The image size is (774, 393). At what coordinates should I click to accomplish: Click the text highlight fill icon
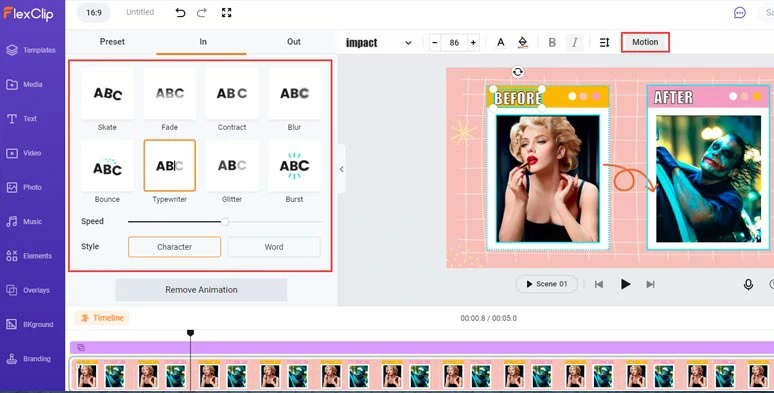click(522, 42)
